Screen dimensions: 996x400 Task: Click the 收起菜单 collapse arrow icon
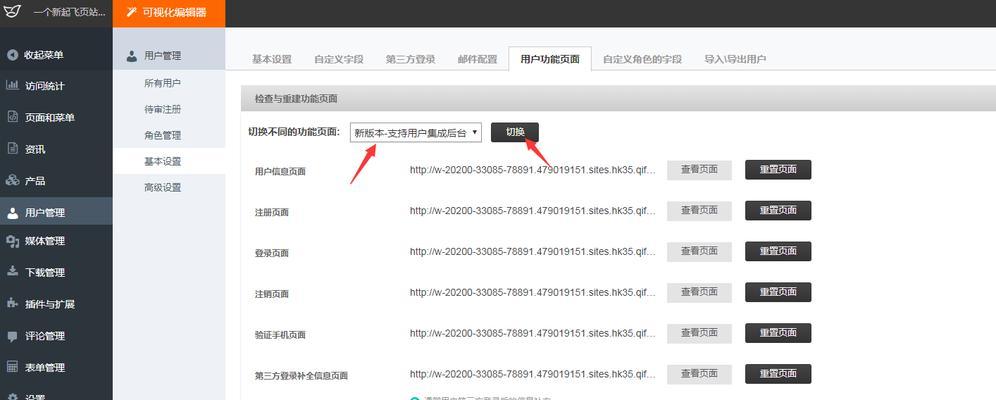point(12,55)
